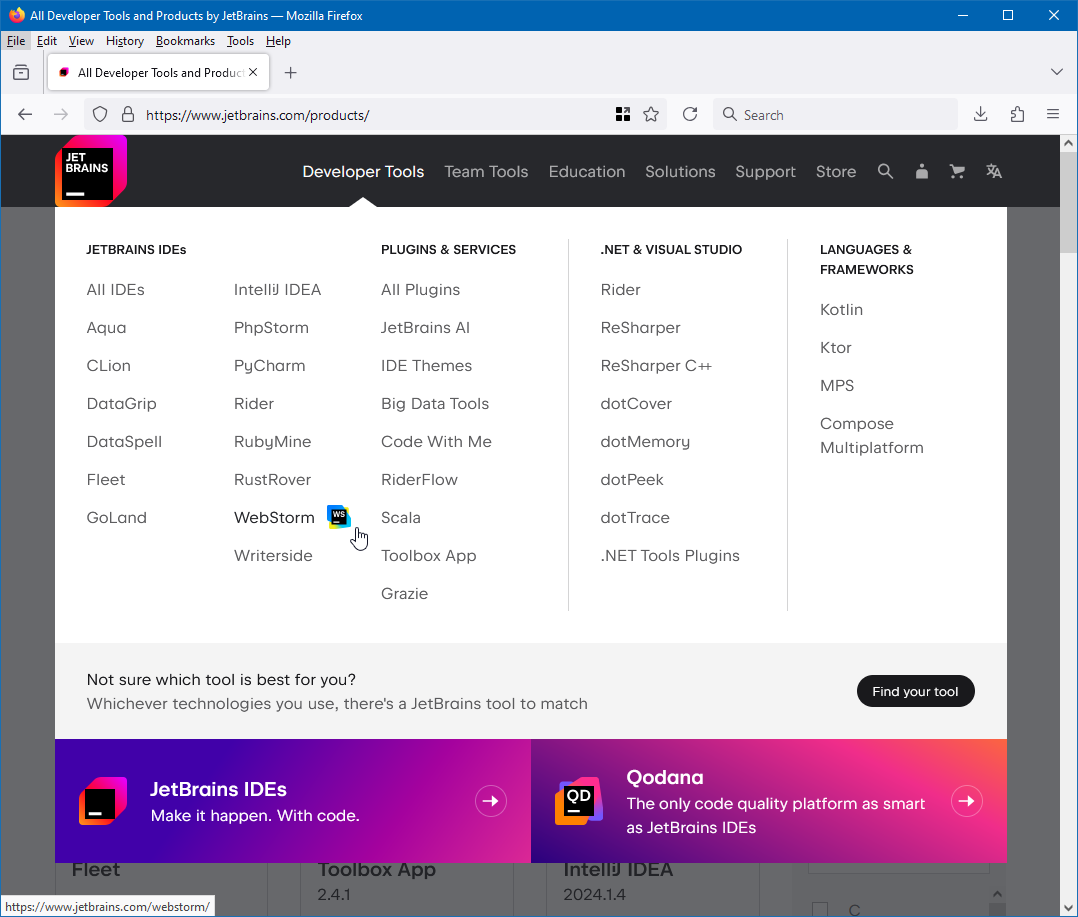Click the JetBrains logo
1078x917 pixels.
[x=90, y=170]
